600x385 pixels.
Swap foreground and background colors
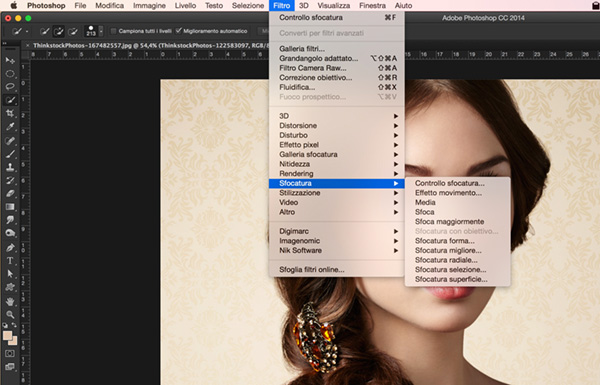coord(14,325)
